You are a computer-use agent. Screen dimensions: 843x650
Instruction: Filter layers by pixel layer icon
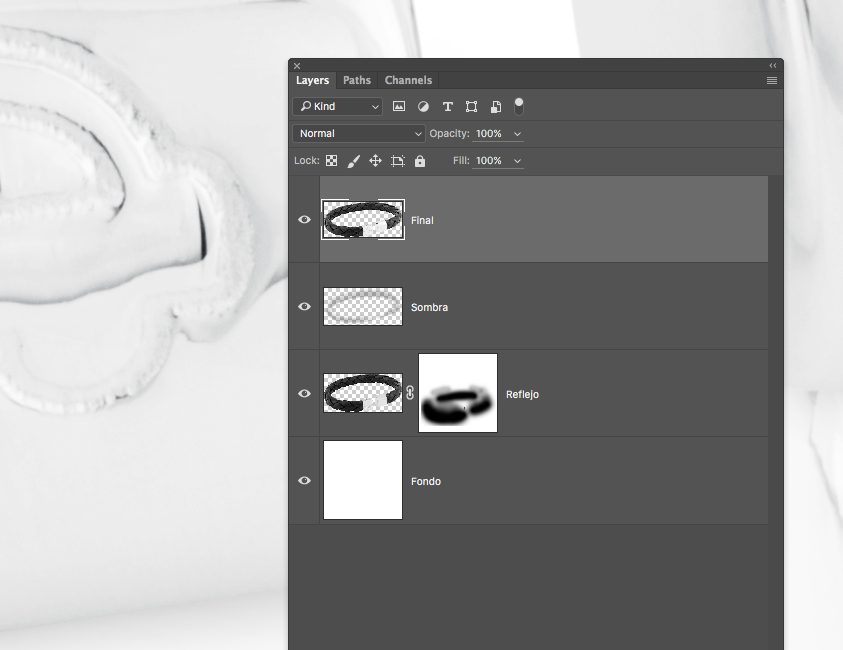(x=399, y=106)
